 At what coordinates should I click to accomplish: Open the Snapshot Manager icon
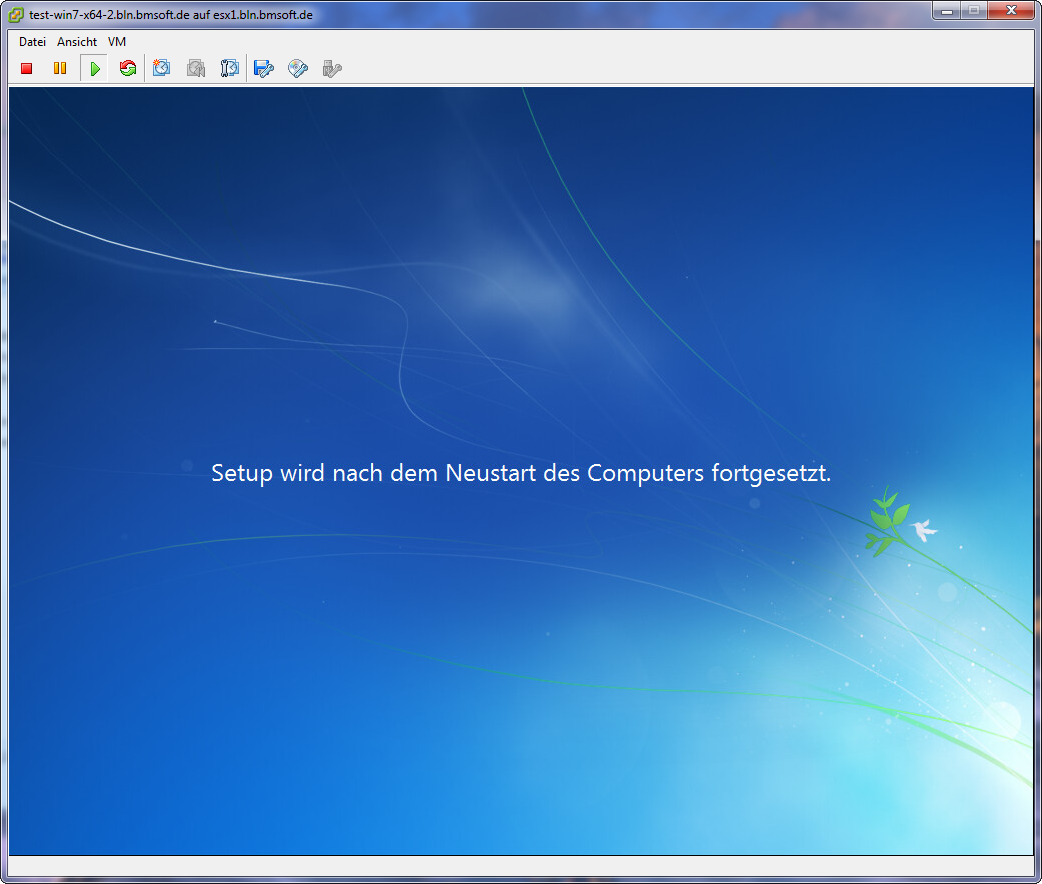point(229,68)
